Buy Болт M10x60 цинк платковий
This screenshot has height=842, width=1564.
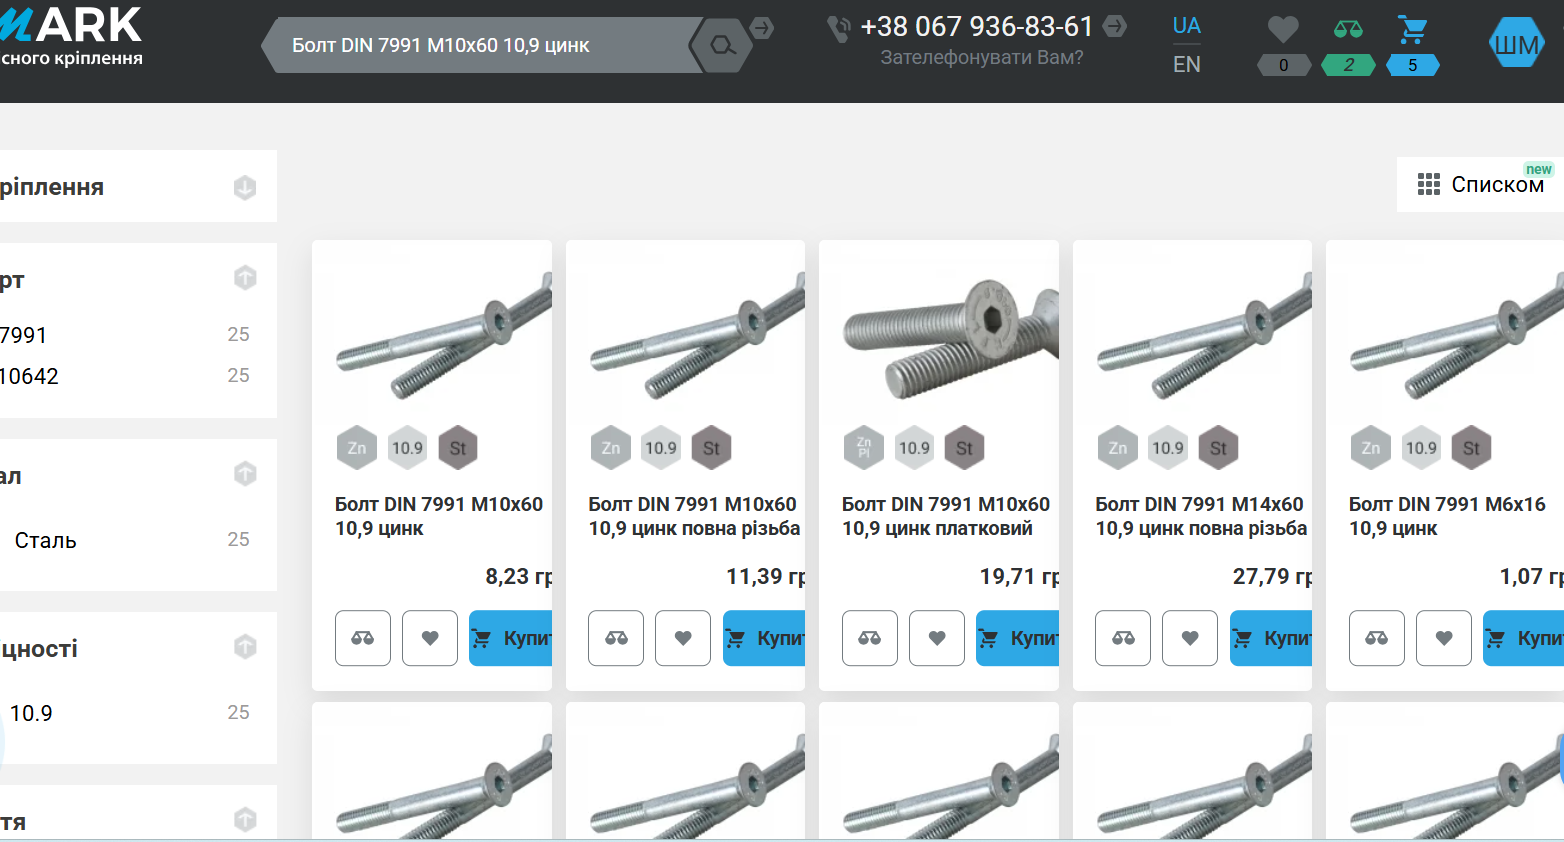(1017, 638)
